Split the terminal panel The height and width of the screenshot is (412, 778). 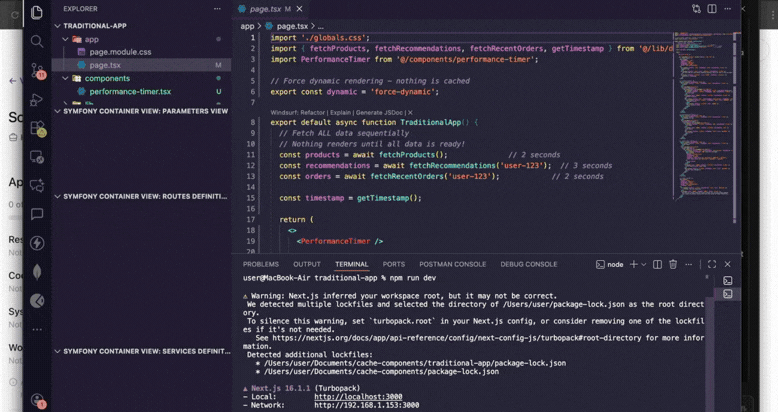coord(658,264)
